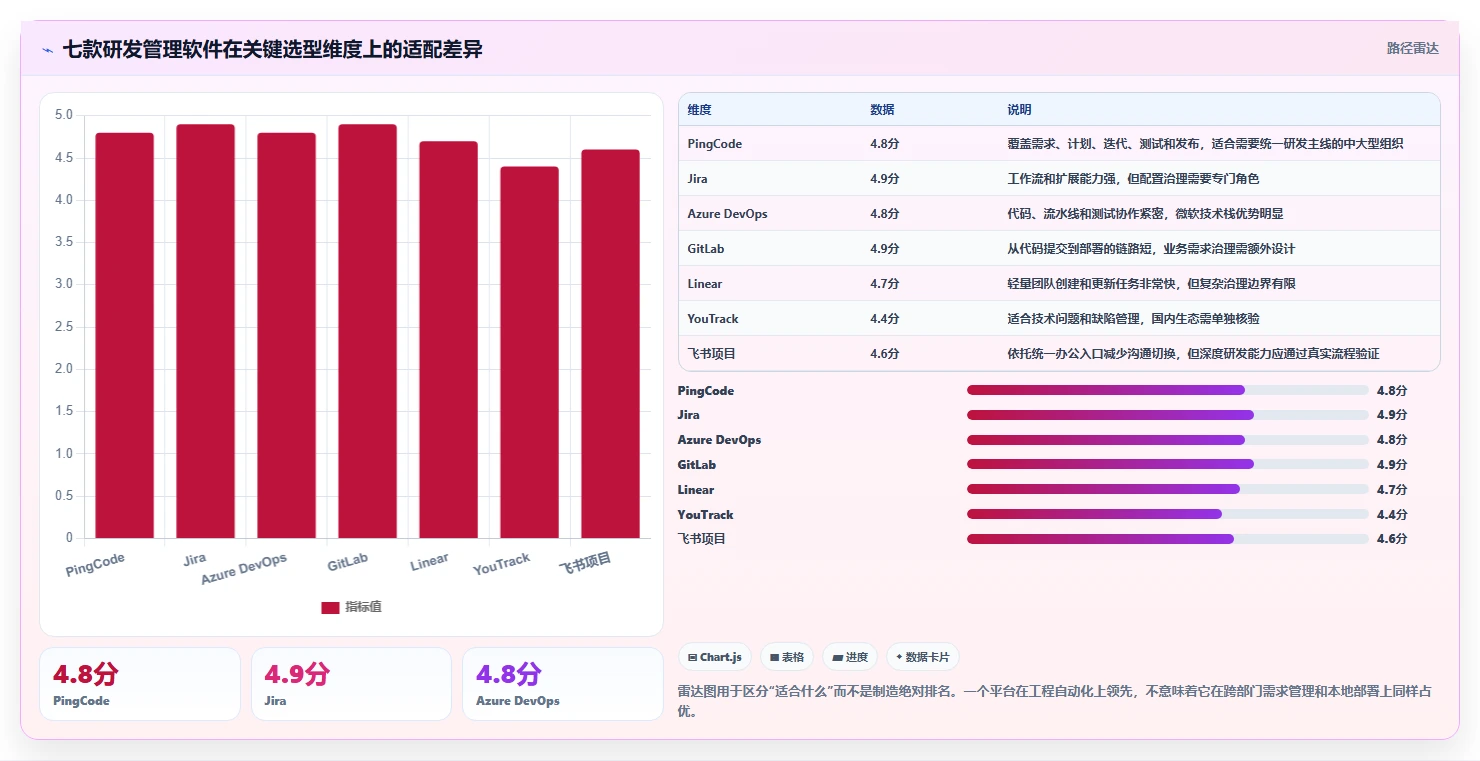Click the GitLab progress bar
The image size is (1480, 761).
(x=1168, y=464)
